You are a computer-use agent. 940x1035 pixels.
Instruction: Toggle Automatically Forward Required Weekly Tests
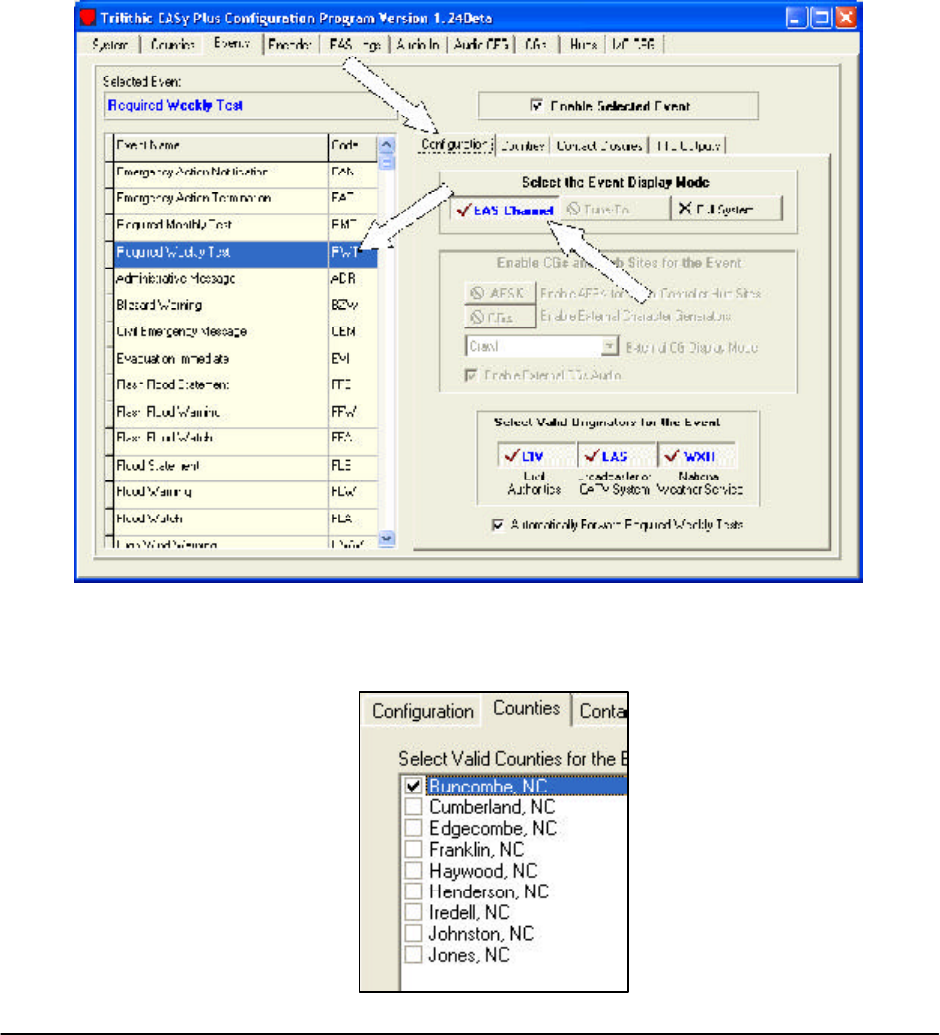coord(498,525)
